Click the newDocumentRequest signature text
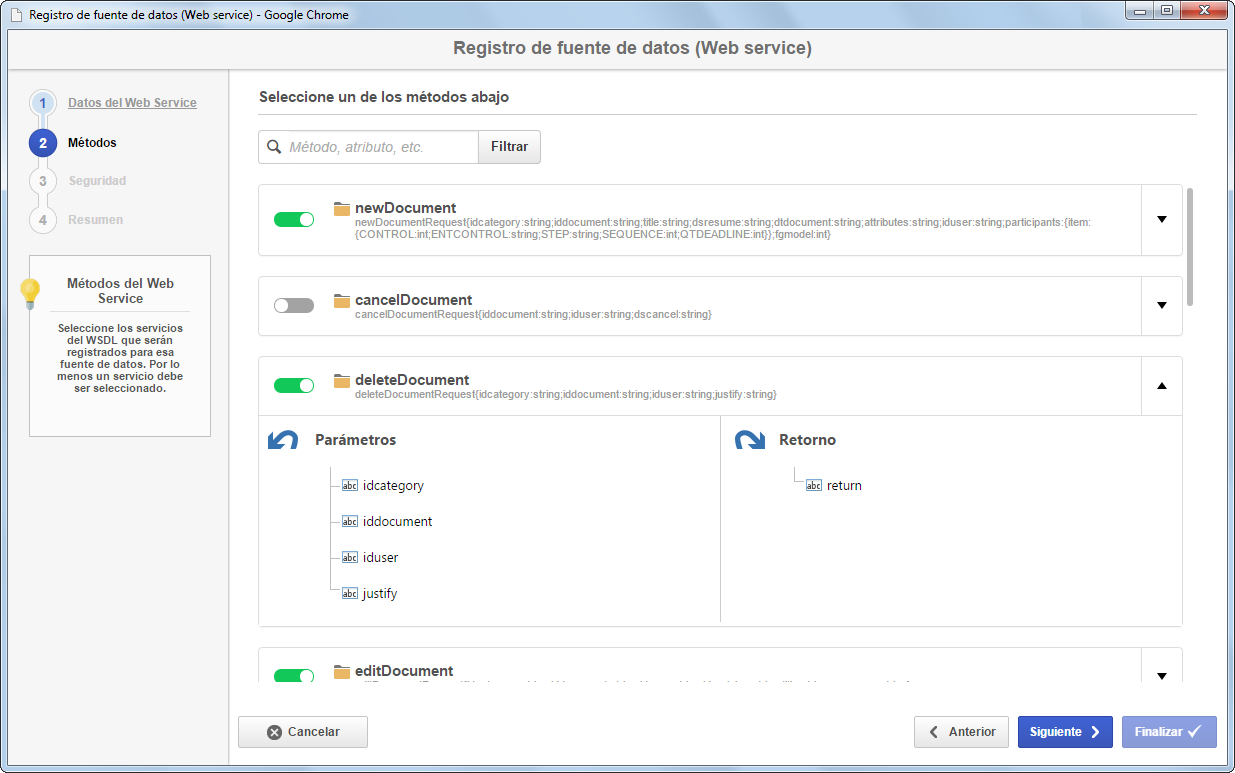The width and height of the screenshot is (1235, 773). click(x=722, y=228)
